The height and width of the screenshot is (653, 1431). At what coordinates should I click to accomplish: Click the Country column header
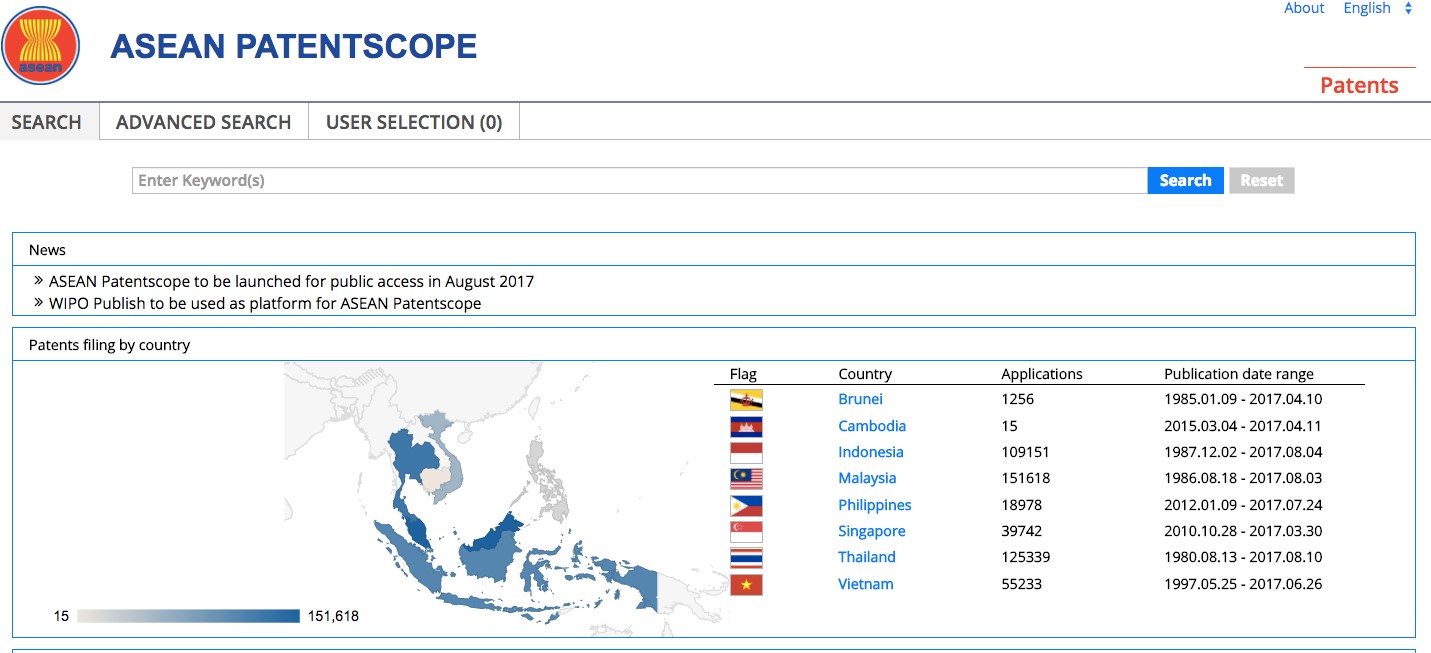pyautogui.click(x=865, y=374)
